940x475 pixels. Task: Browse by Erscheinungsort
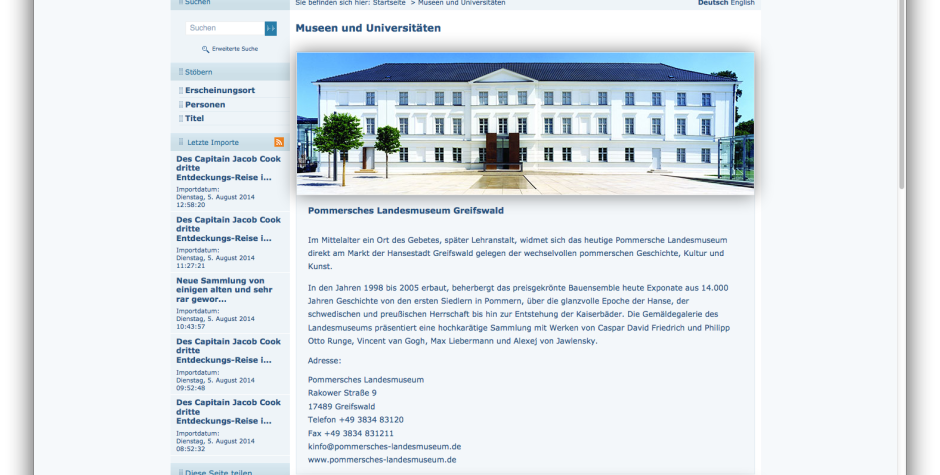pyautogui.click(x=220, y=91)
